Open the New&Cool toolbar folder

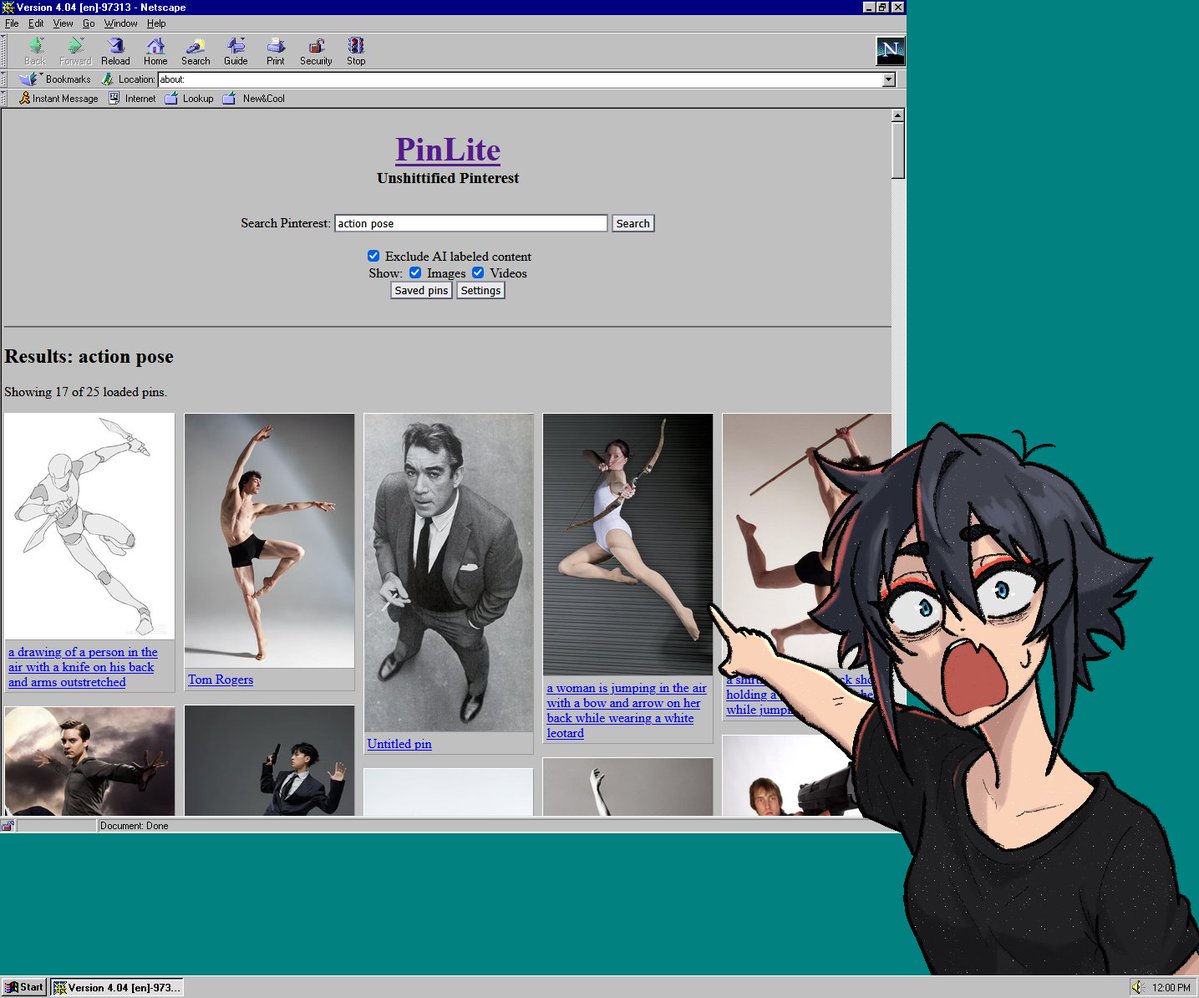coord(254,98)
